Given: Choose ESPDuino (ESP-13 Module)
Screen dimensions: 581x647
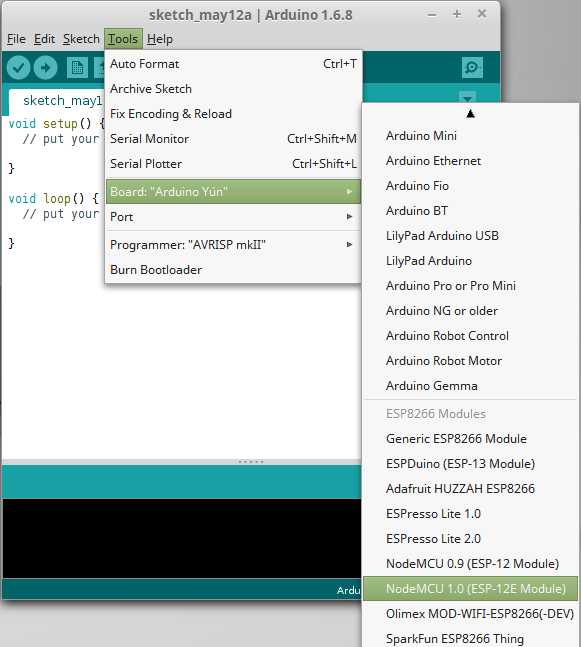Looking at the screenshot, I should [x=470, y=464].
